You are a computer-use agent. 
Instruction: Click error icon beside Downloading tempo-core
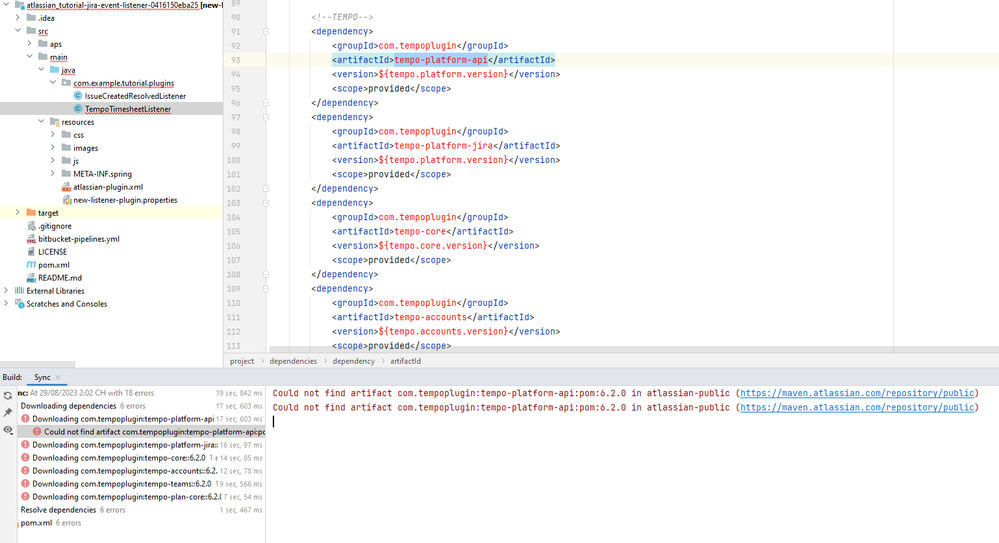point(25,458)
